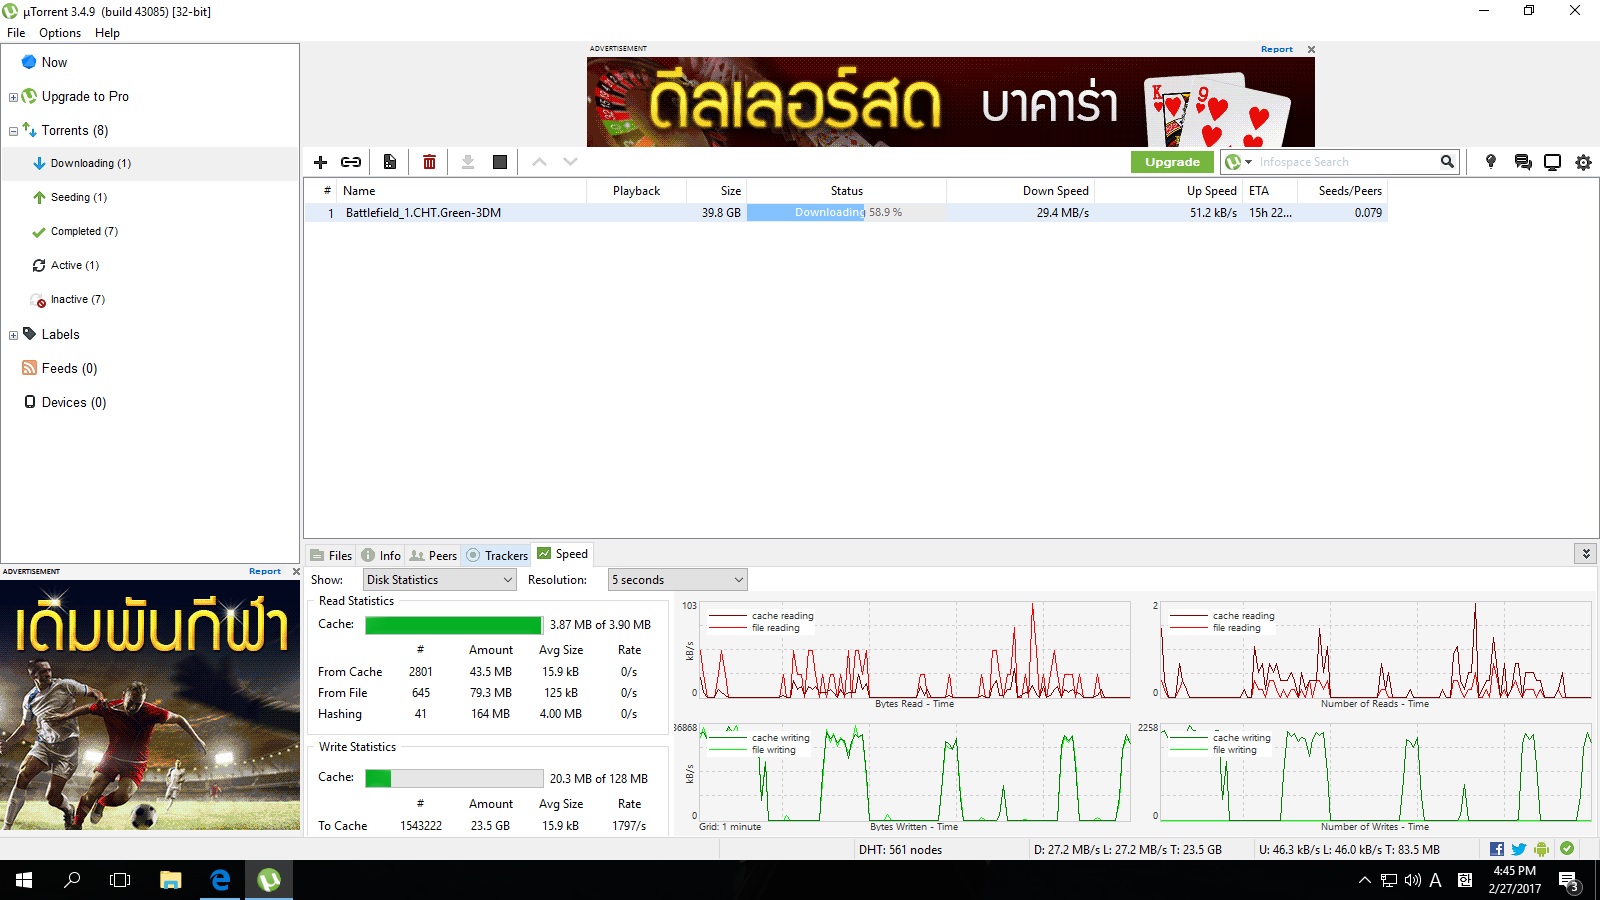This screenshot has height=900, width=1600.
Task: Remove the torrent with the trash icon
Action: pos(429,162)
